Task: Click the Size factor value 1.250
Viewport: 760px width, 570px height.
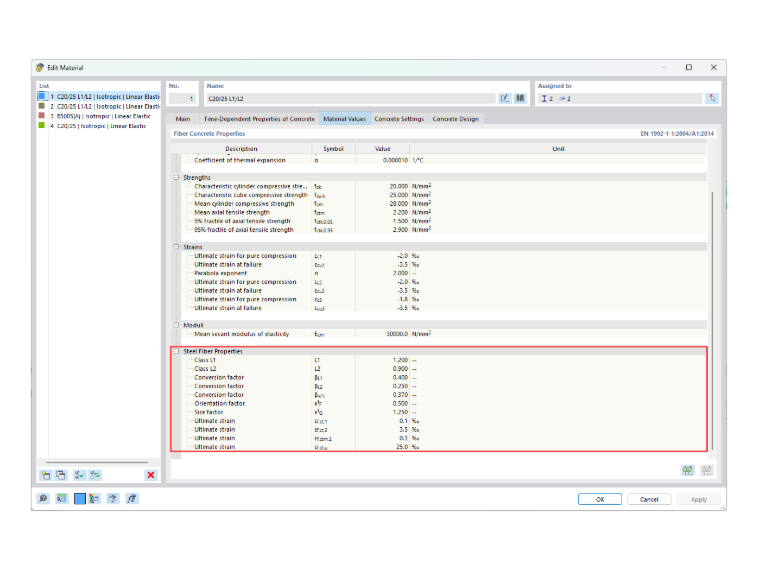Action: (400, 412)
